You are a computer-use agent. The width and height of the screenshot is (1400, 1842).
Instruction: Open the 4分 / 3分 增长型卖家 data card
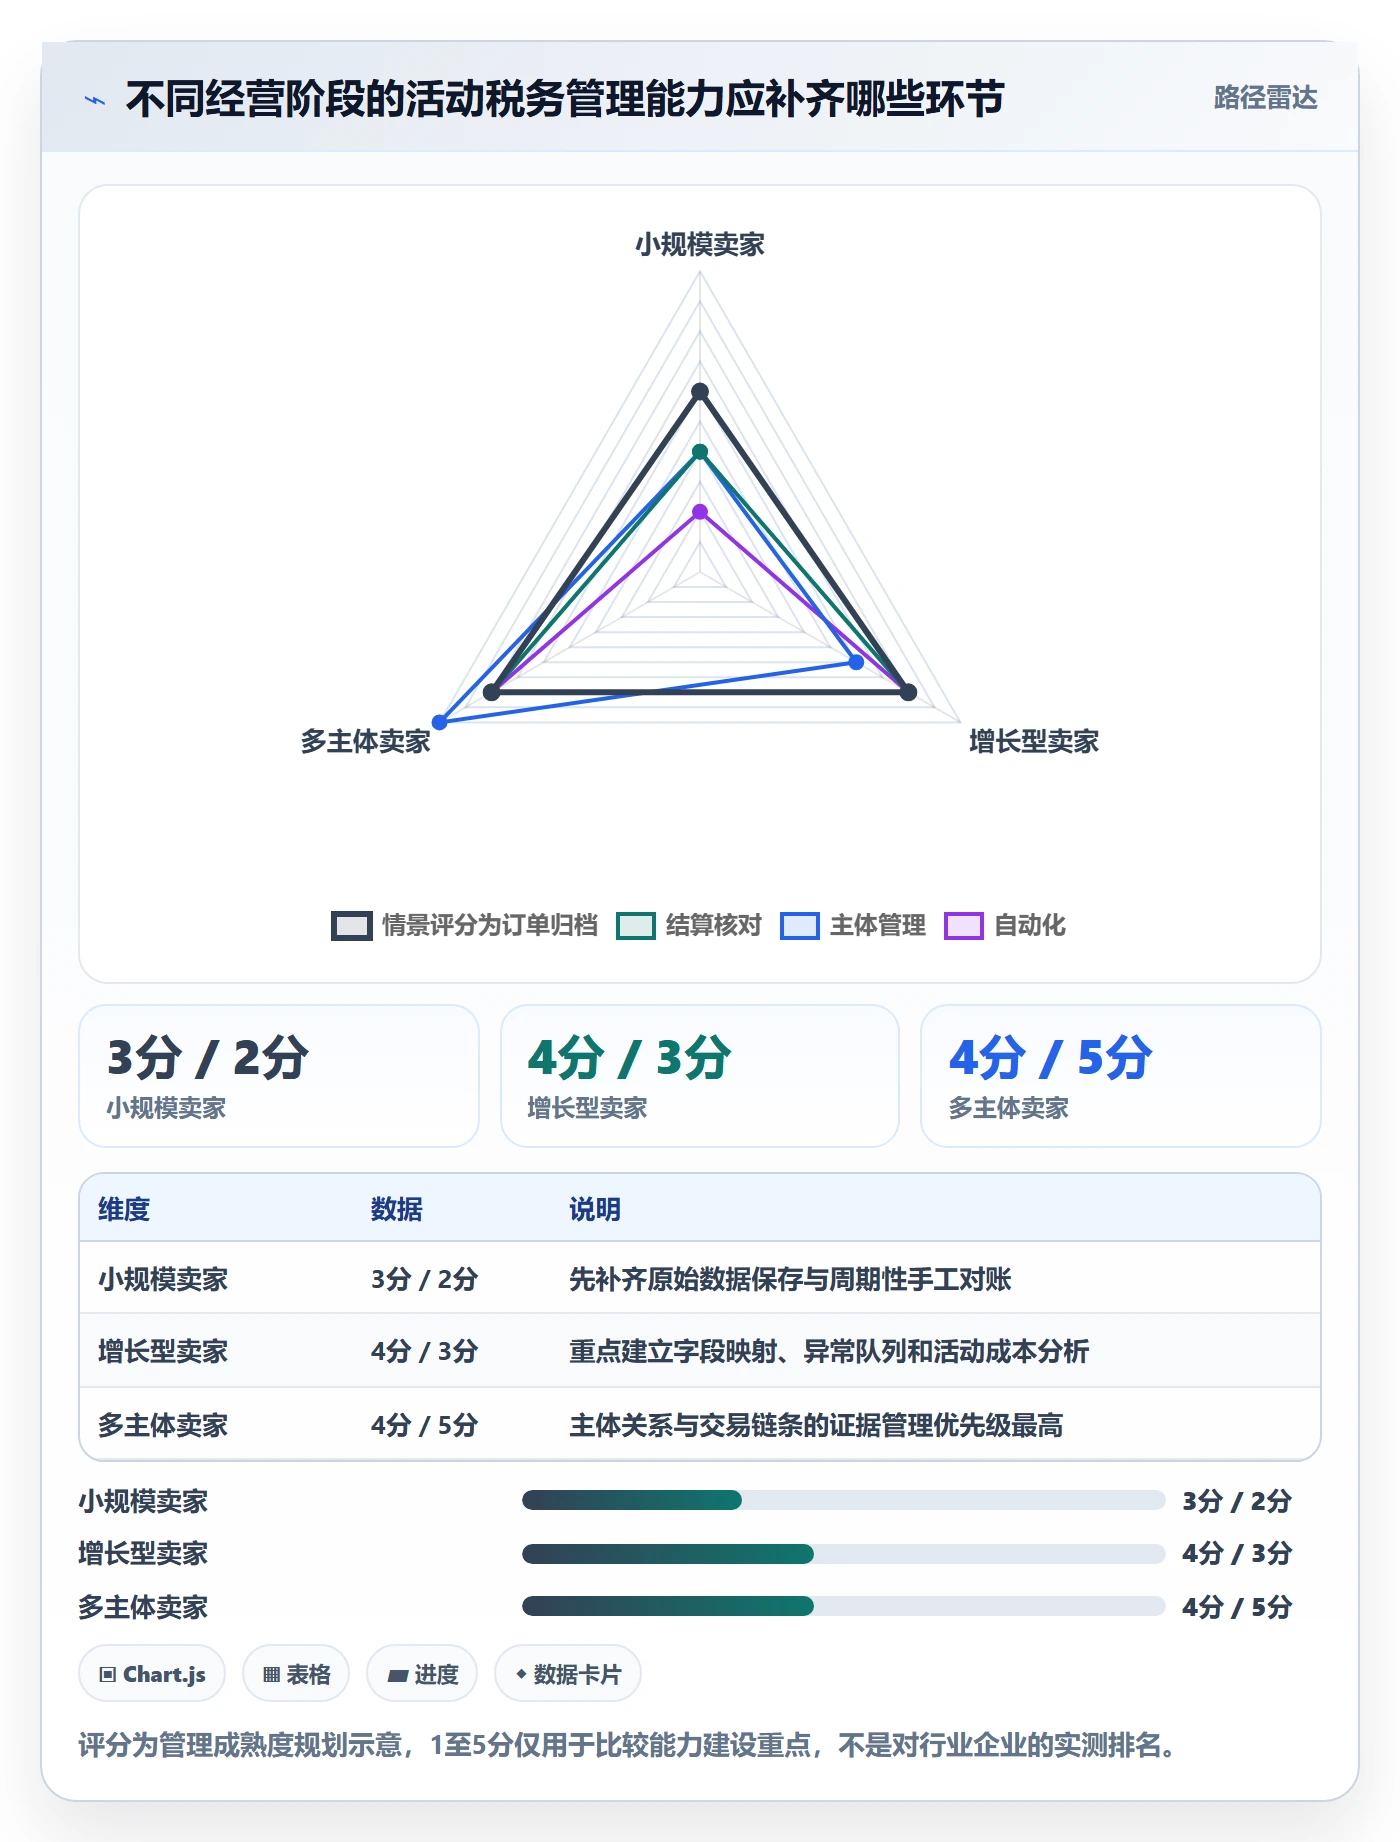[700, 1076]
